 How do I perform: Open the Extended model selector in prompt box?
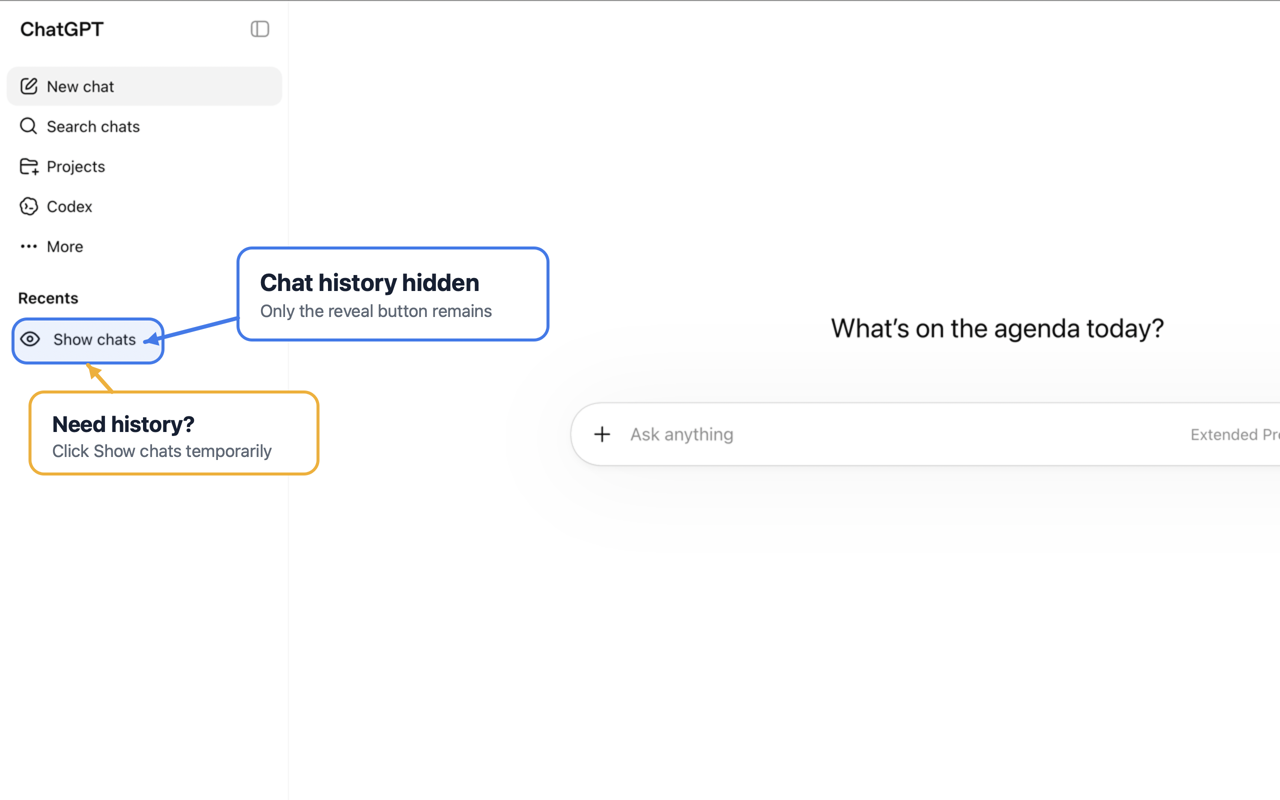pos(1235,434)
